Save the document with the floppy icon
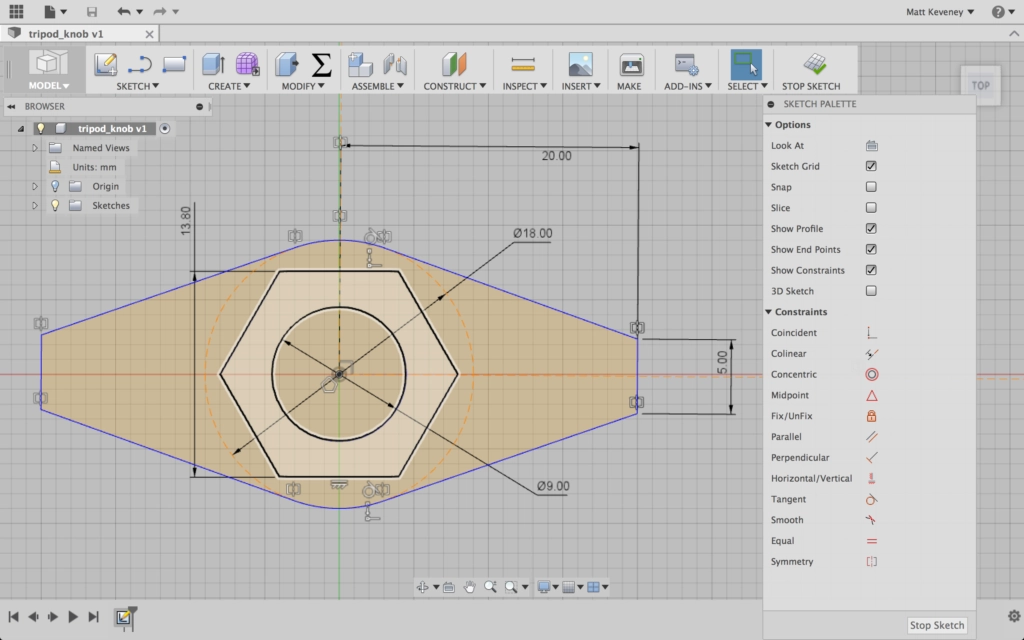 pyautogui.click(x=91, y=11)
